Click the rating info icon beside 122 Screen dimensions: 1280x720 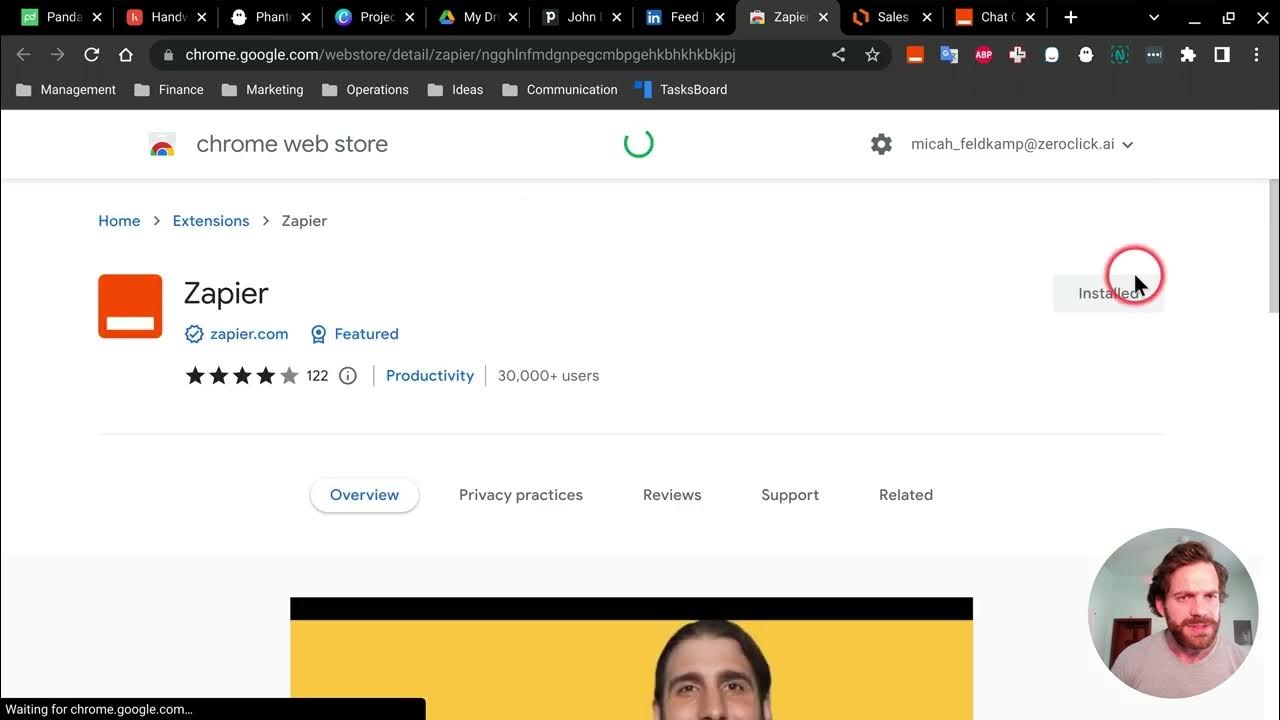coord(348,376)
